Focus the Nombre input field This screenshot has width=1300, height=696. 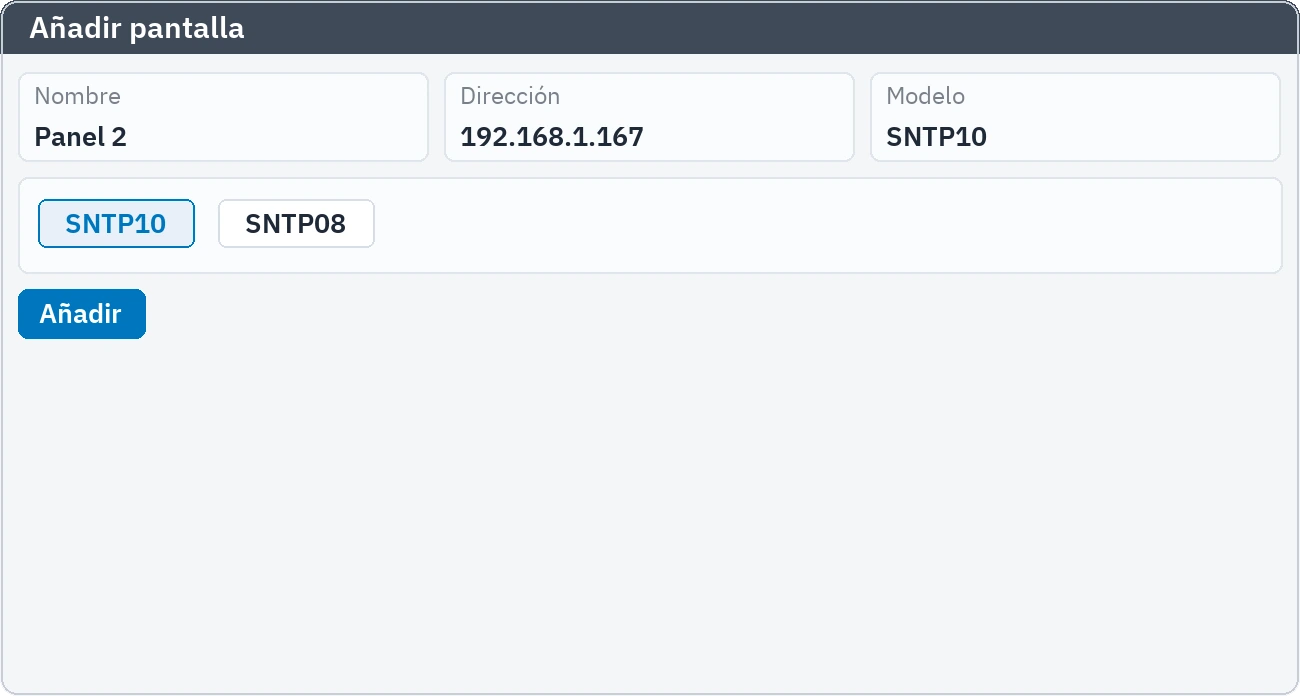(x=223, y=117)
